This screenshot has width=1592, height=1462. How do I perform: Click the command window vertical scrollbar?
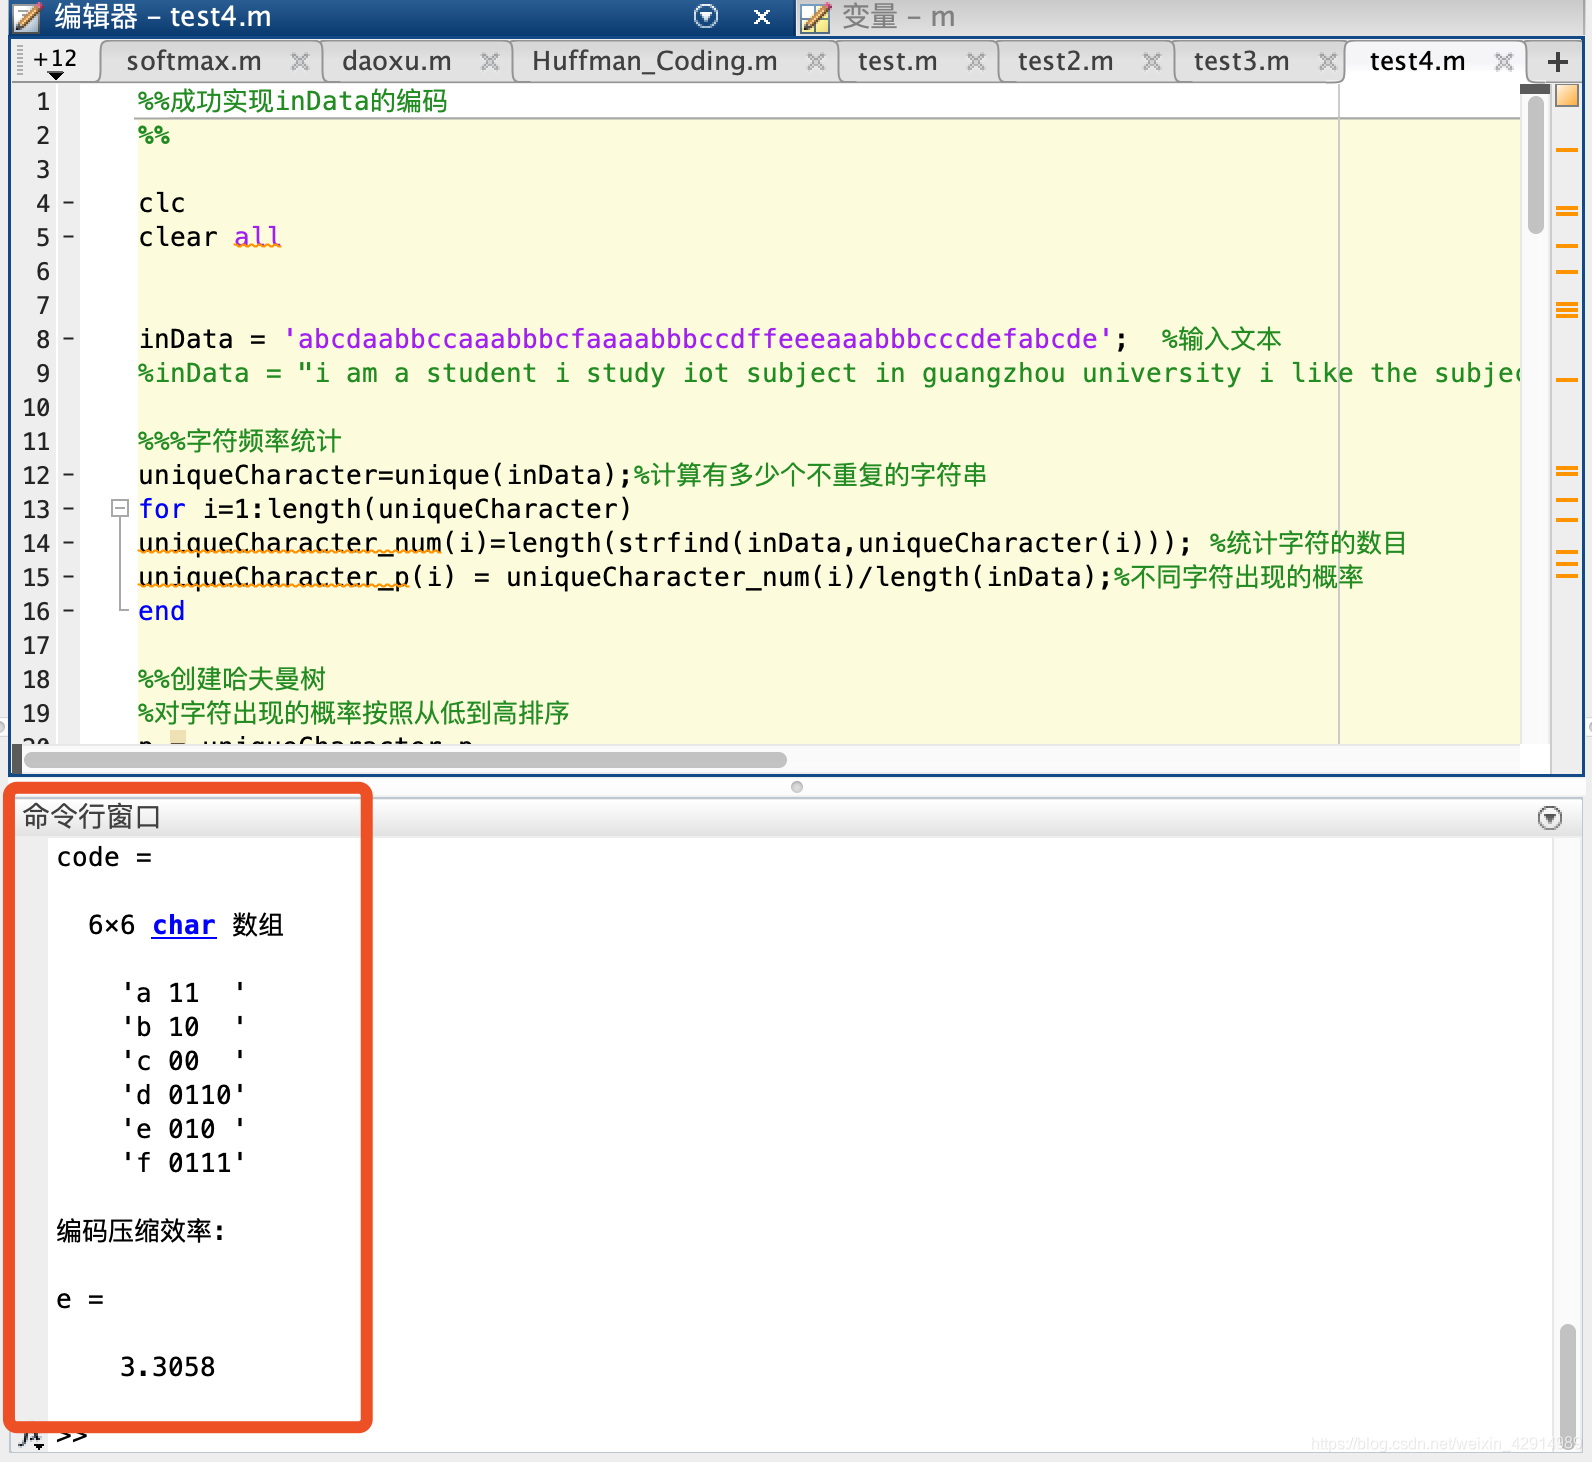pos(1567,1385)
